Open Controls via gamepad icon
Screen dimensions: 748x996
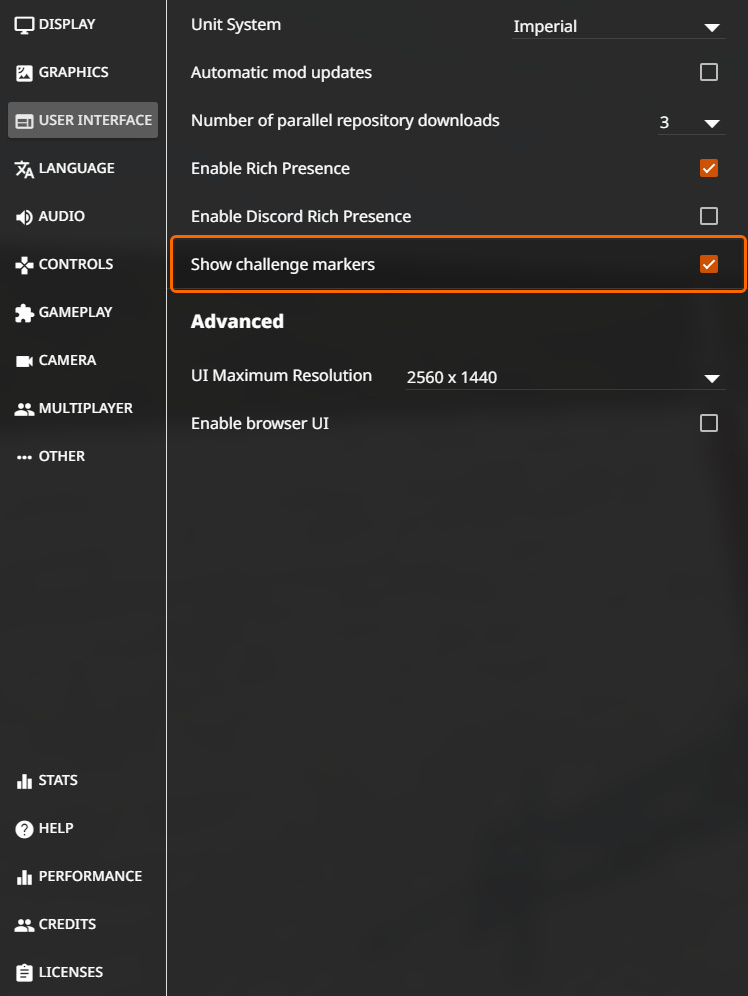point(24,265)
